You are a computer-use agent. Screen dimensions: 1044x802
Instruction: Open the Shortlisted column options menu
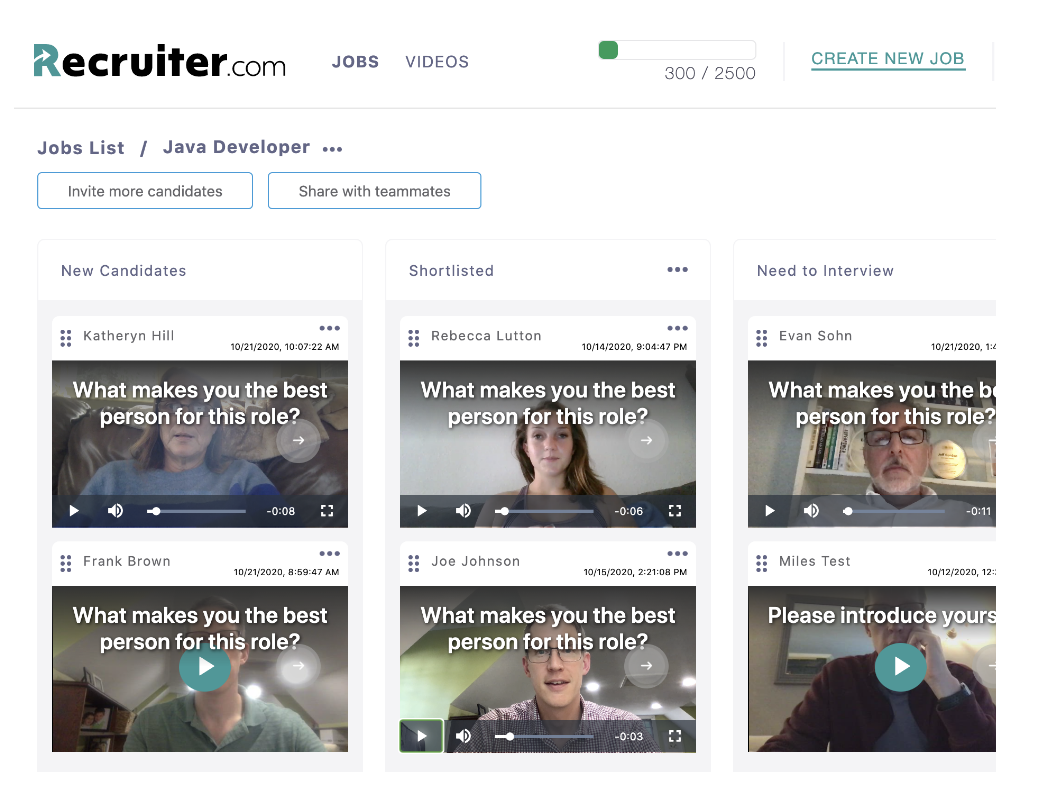(x=678, y=270)
